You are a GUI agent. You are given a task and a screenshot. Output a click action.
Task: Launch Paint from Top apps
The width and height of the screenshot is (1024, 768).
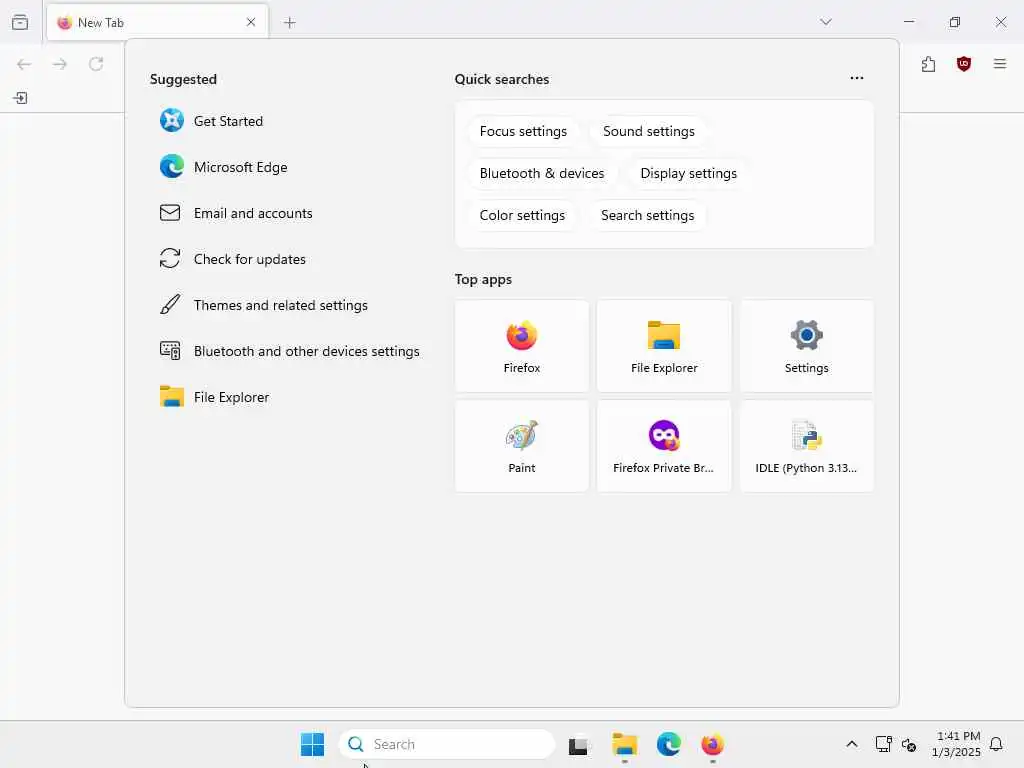[x=522, y=447]
